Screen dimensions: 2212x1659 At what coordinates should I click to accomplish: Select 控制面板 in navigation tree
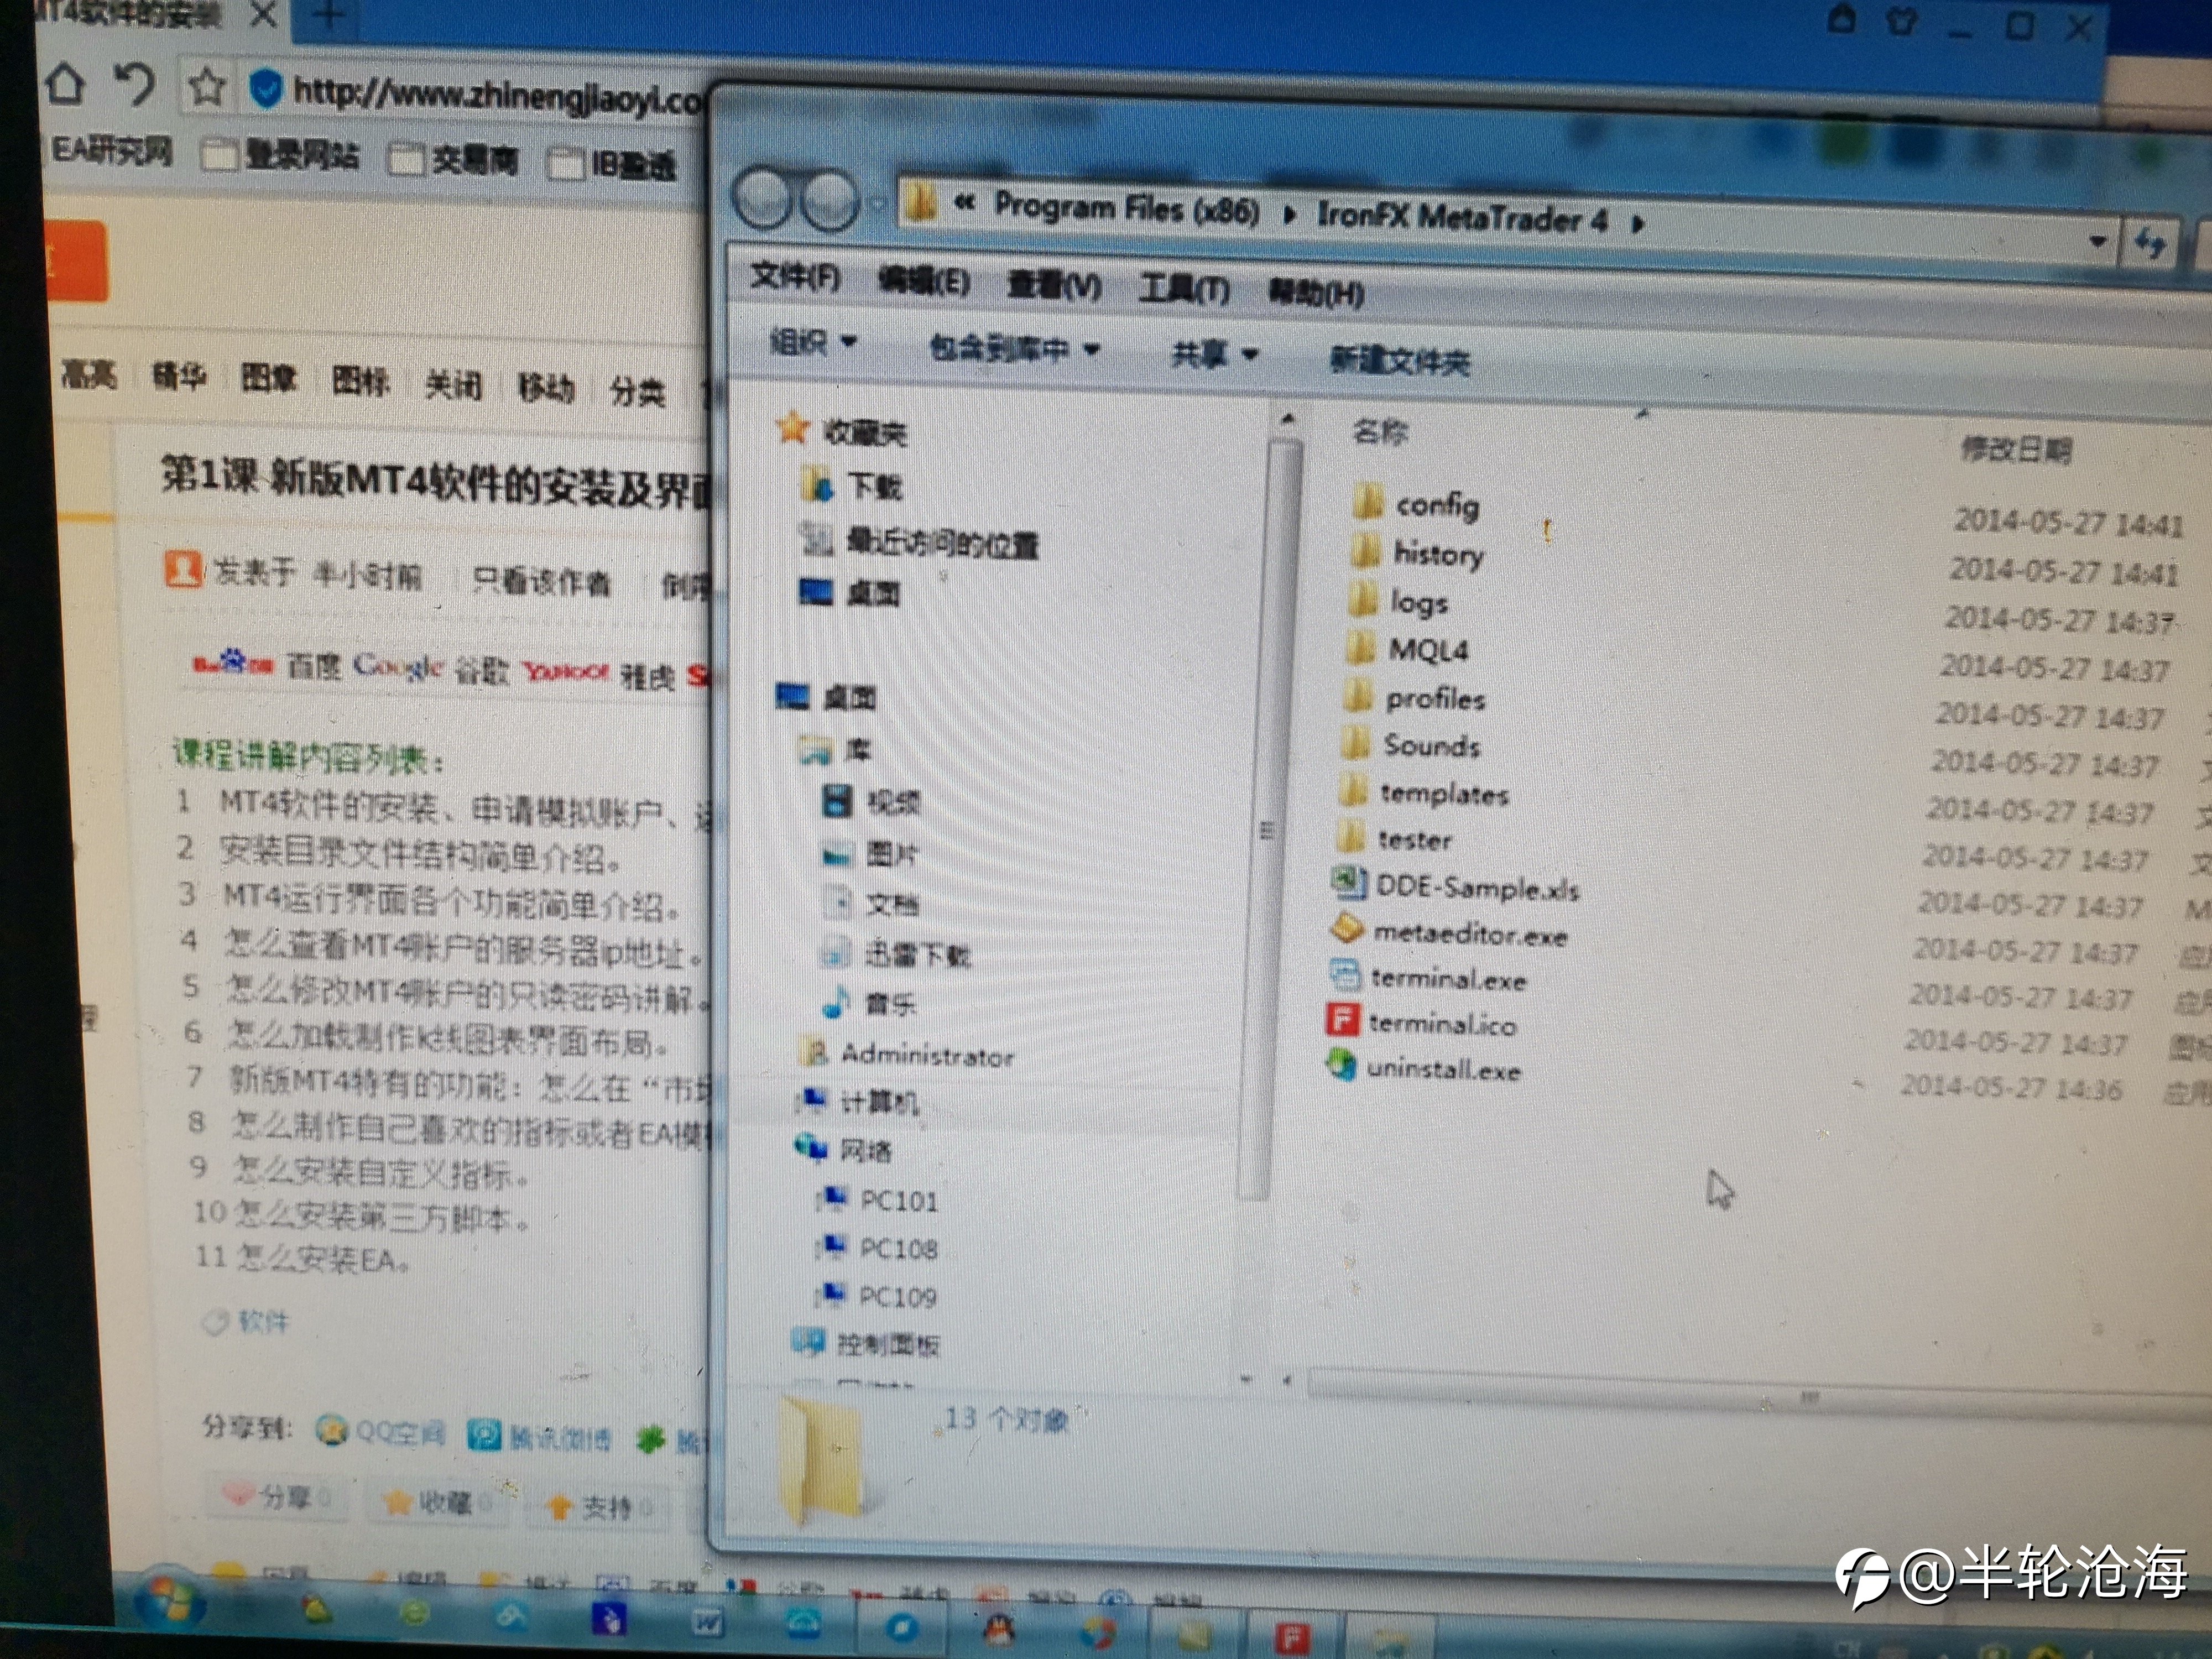pos(865,1343)
